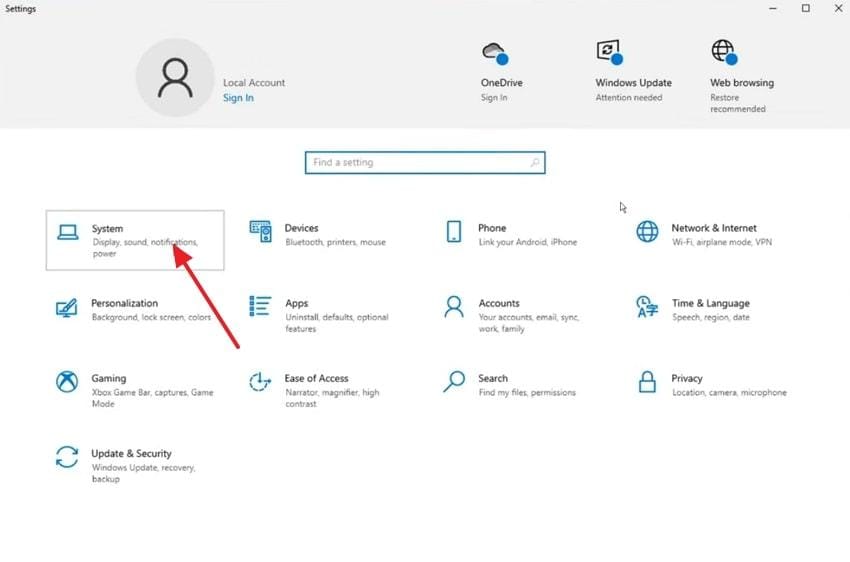
Task: Click 'Location, camera, microphone' text
Action: 729,392
